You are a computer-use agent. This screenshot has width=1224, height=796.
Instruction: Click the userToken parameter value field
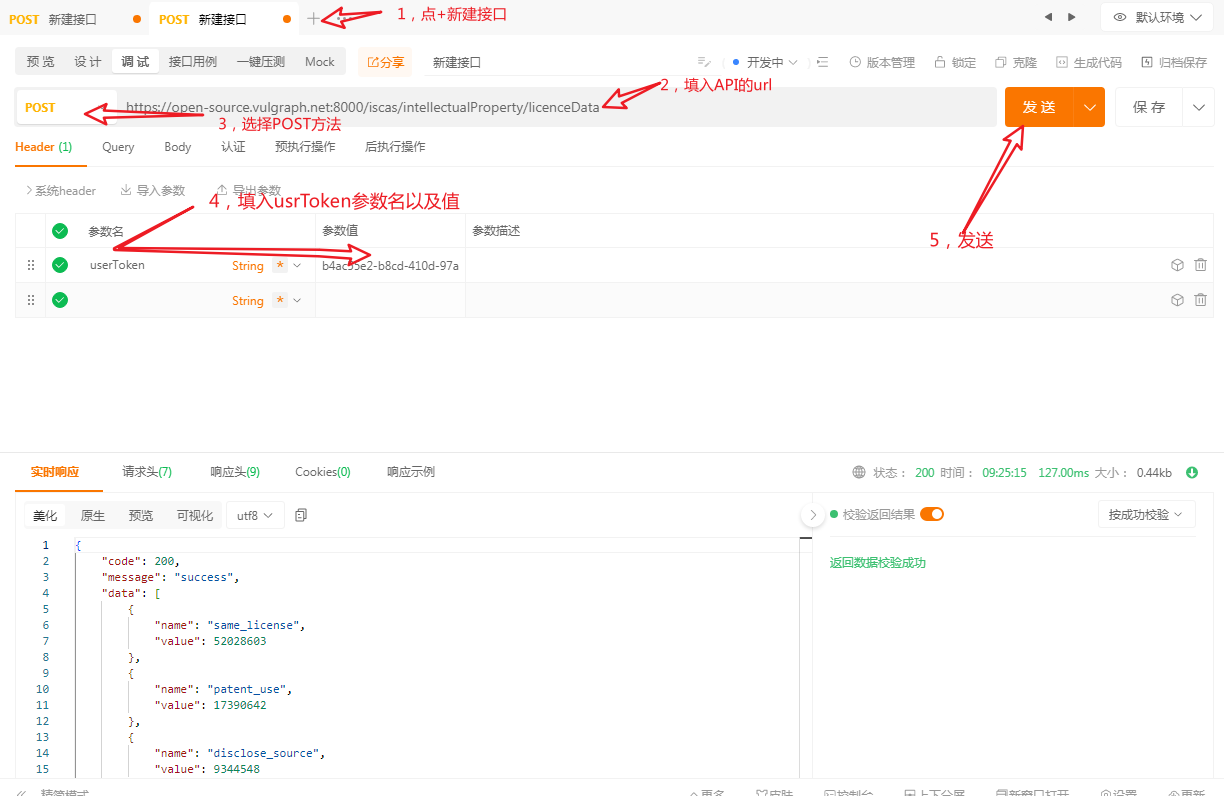click(390, 265)
